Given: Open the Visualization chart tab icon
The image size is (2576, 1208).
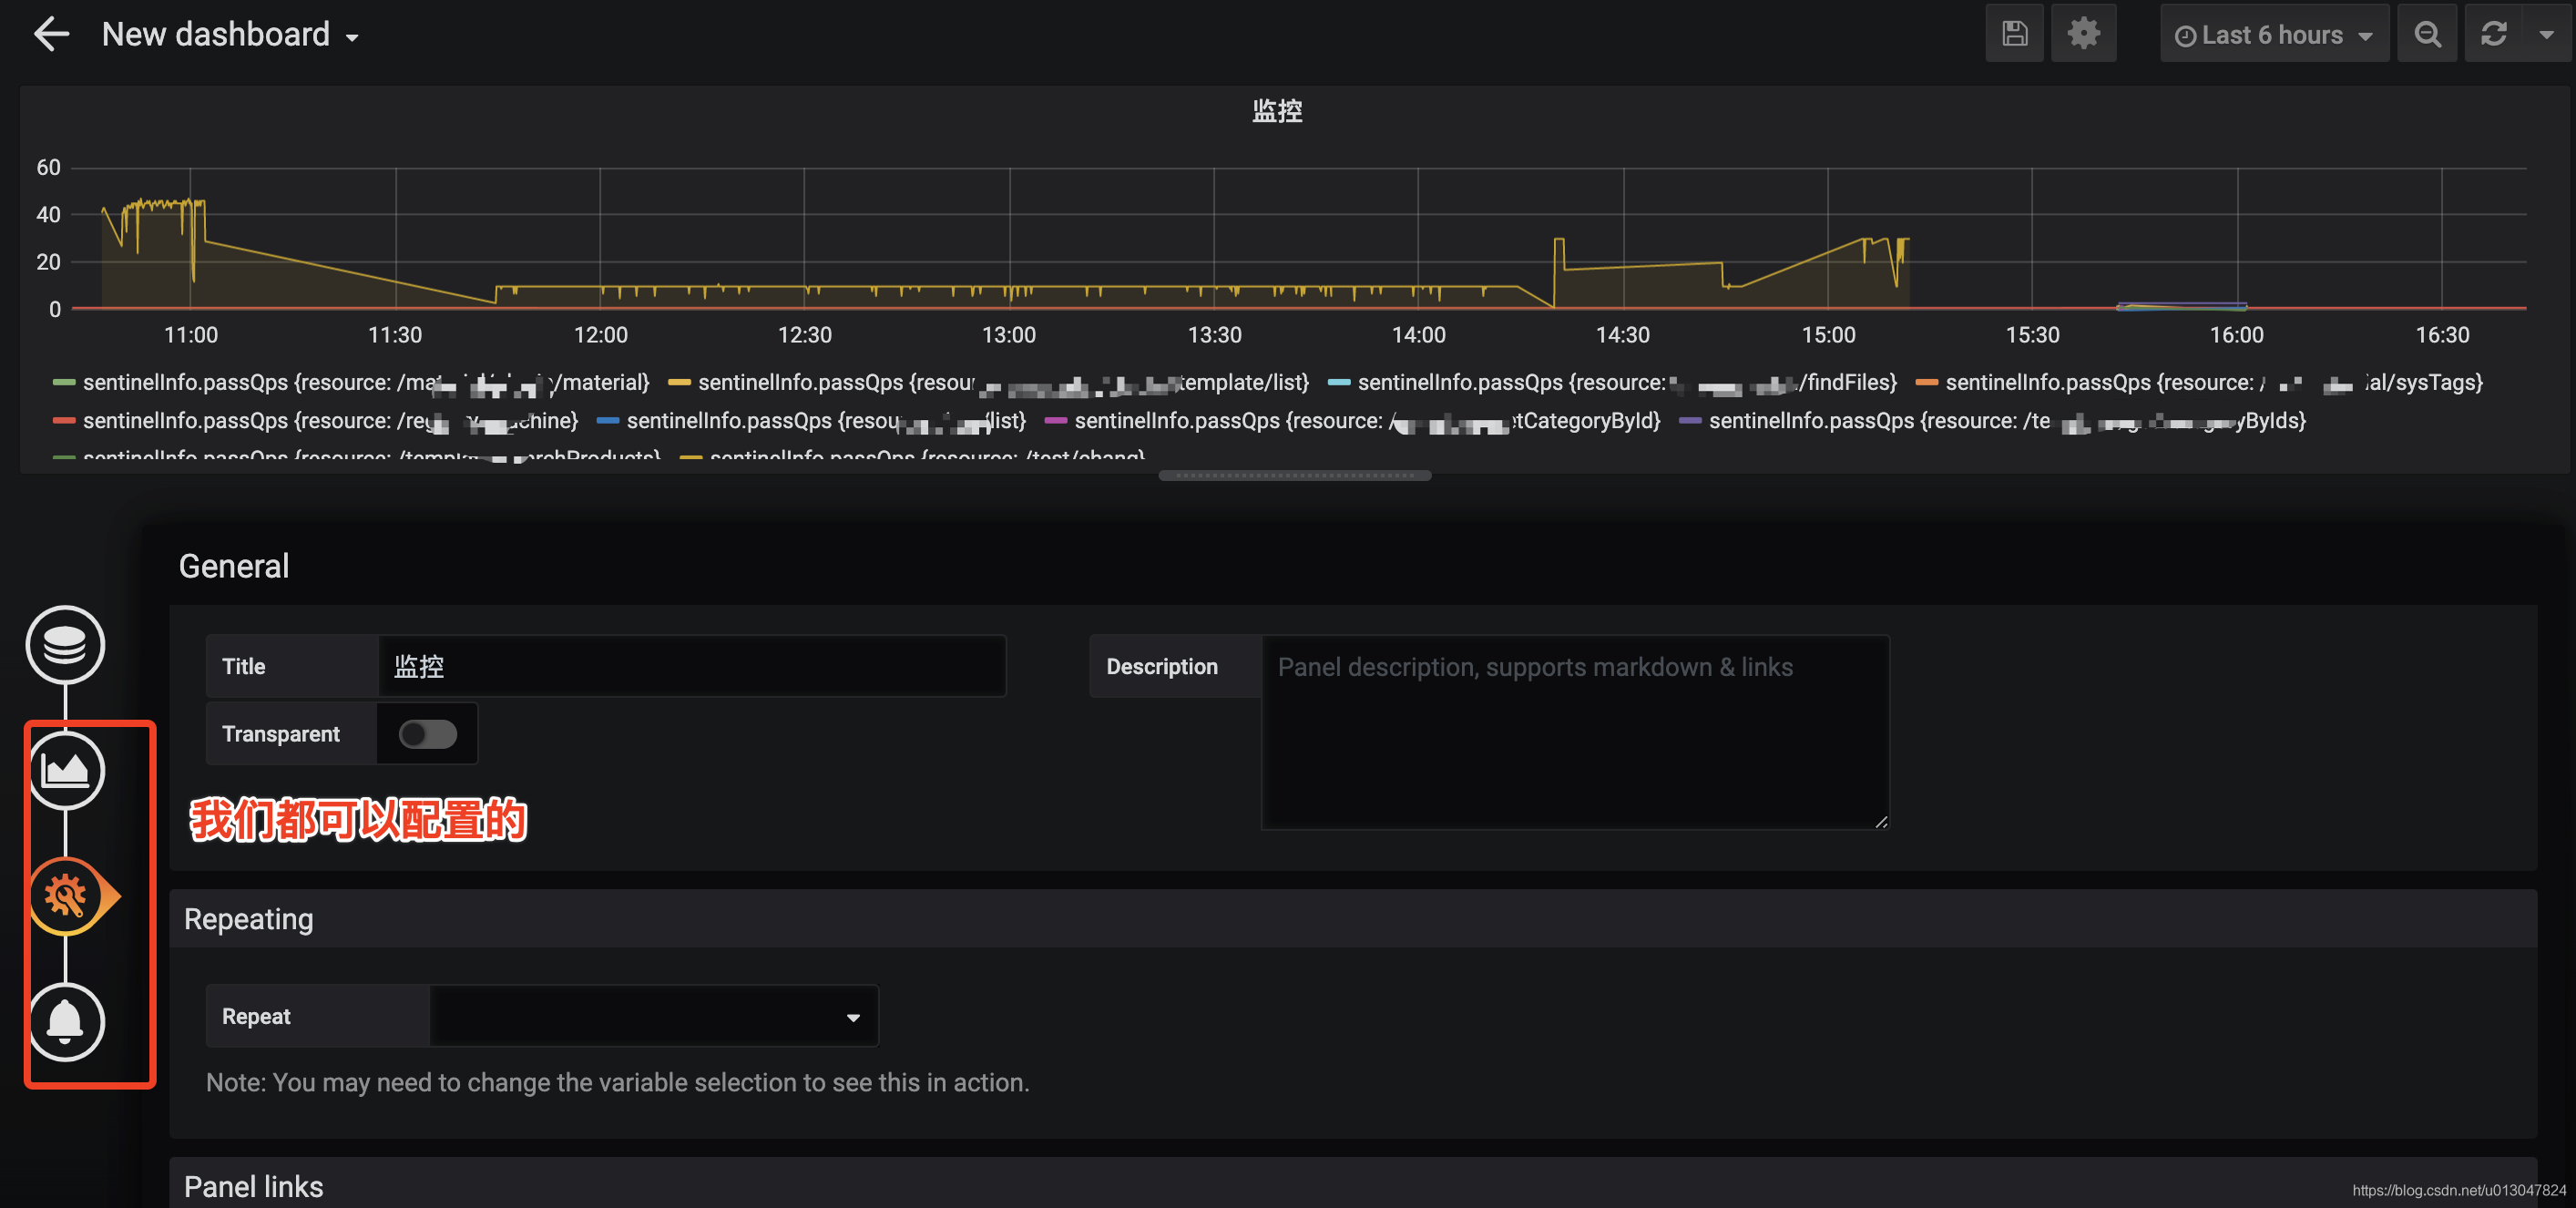Looking at the screenshot, I should (x=65, y=770).
